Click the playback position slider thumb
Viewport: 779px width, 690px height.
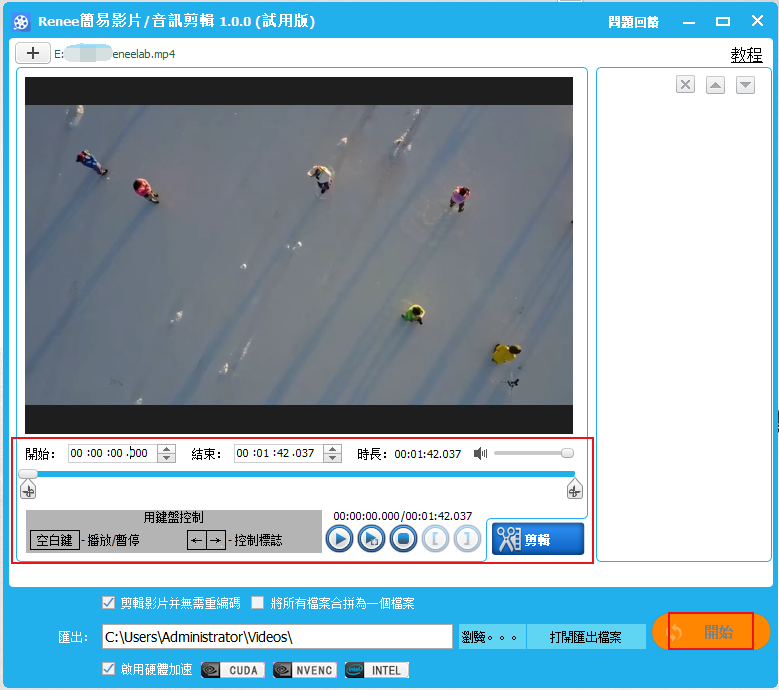[x=28, y=473]
